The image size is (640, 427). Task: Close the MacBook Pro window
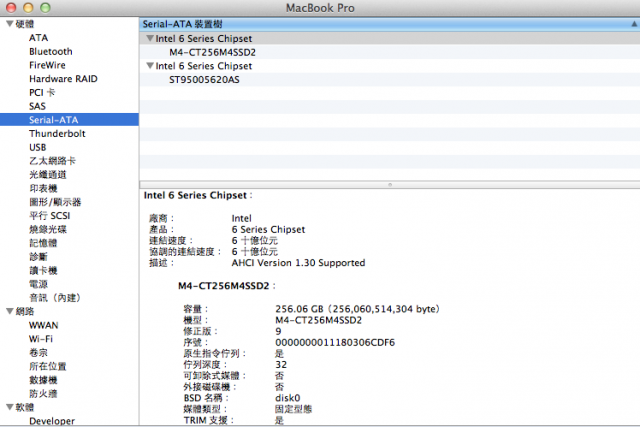(11, 7)
